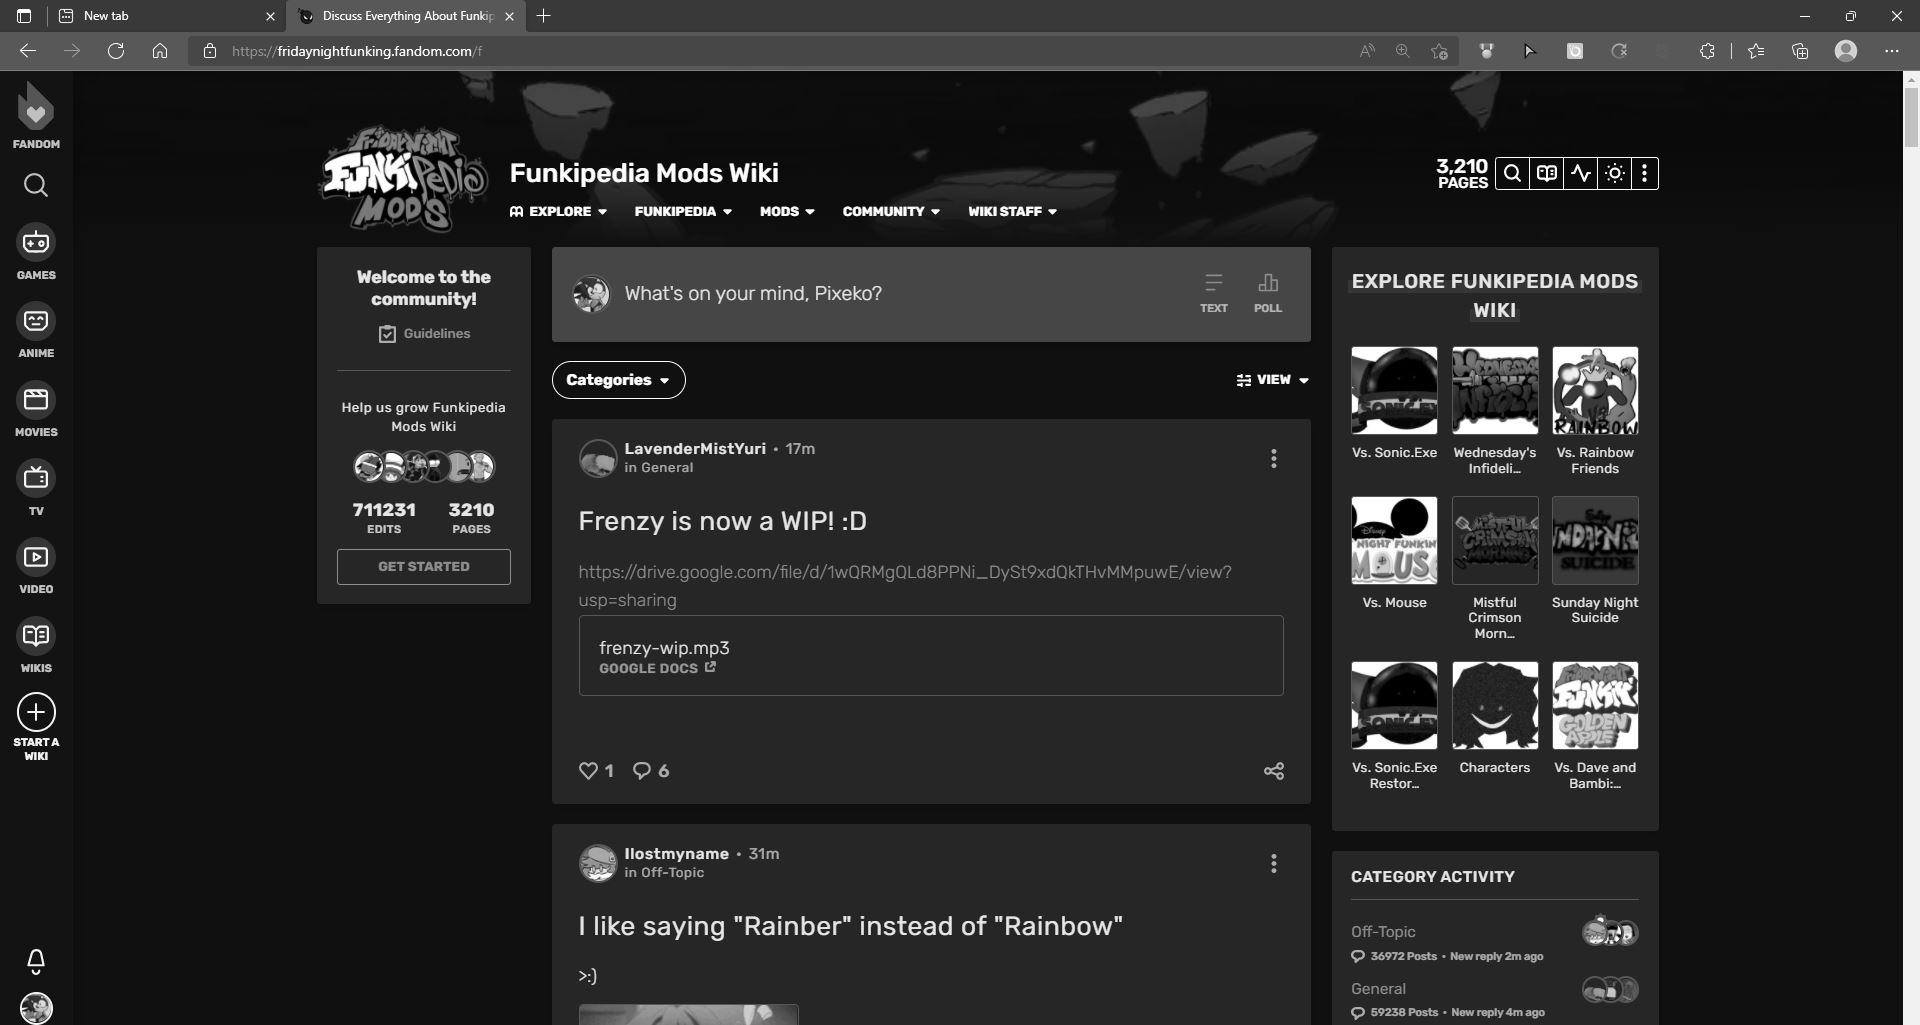Open the wiki header more options menu
This screenshot has height=1025, width=1920.
click(x=1645, y=174)
